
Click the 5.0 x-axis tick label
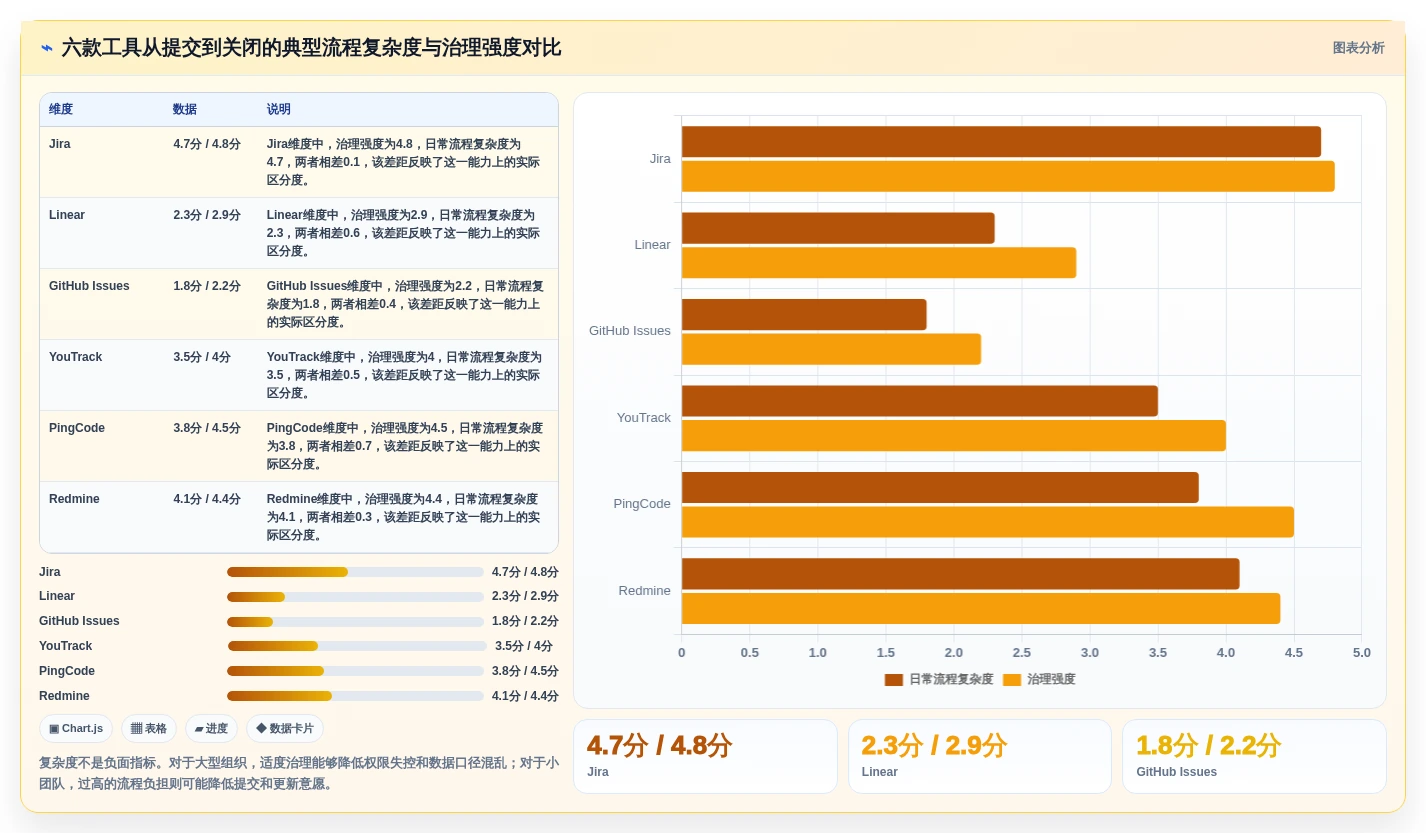(1362, 653)
